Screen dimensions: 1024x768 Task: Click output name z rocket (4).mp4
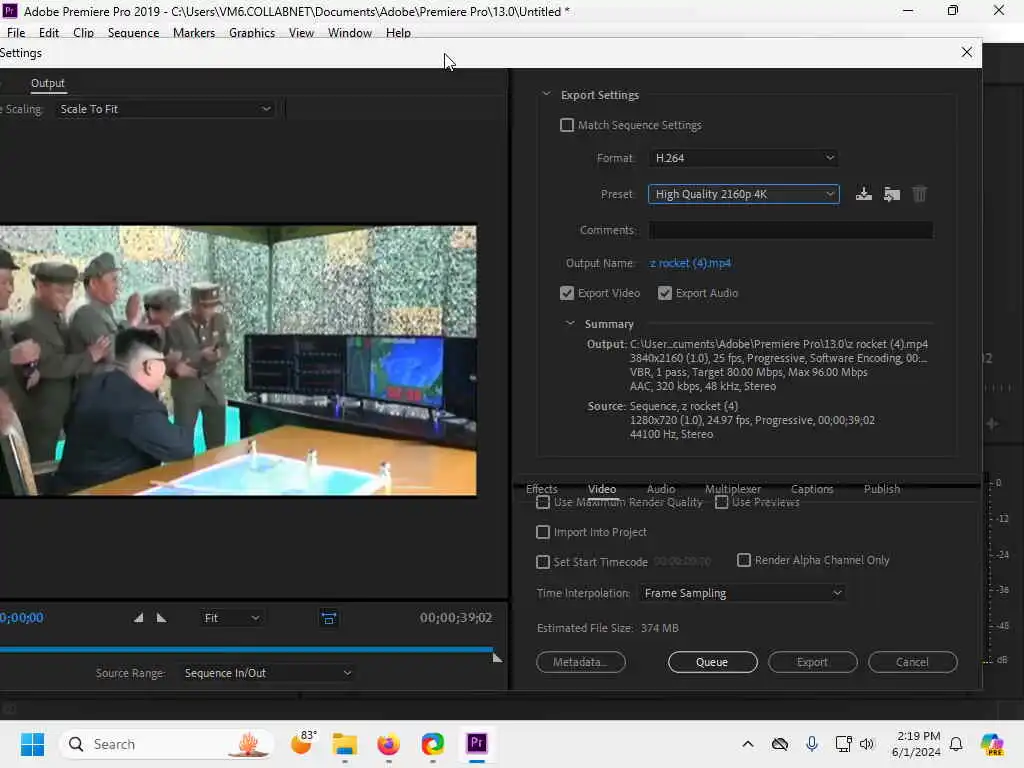[x=690, y=263]
